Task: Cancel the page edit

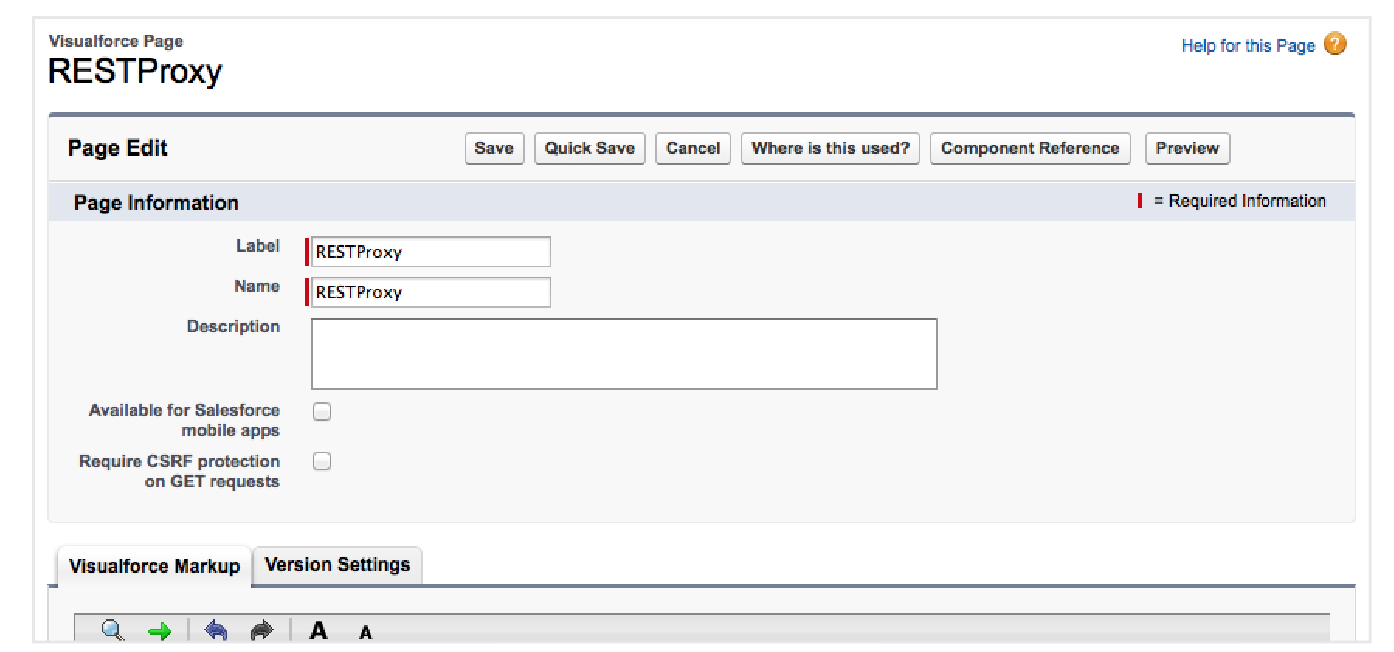Action: click(x=693, y=148)
